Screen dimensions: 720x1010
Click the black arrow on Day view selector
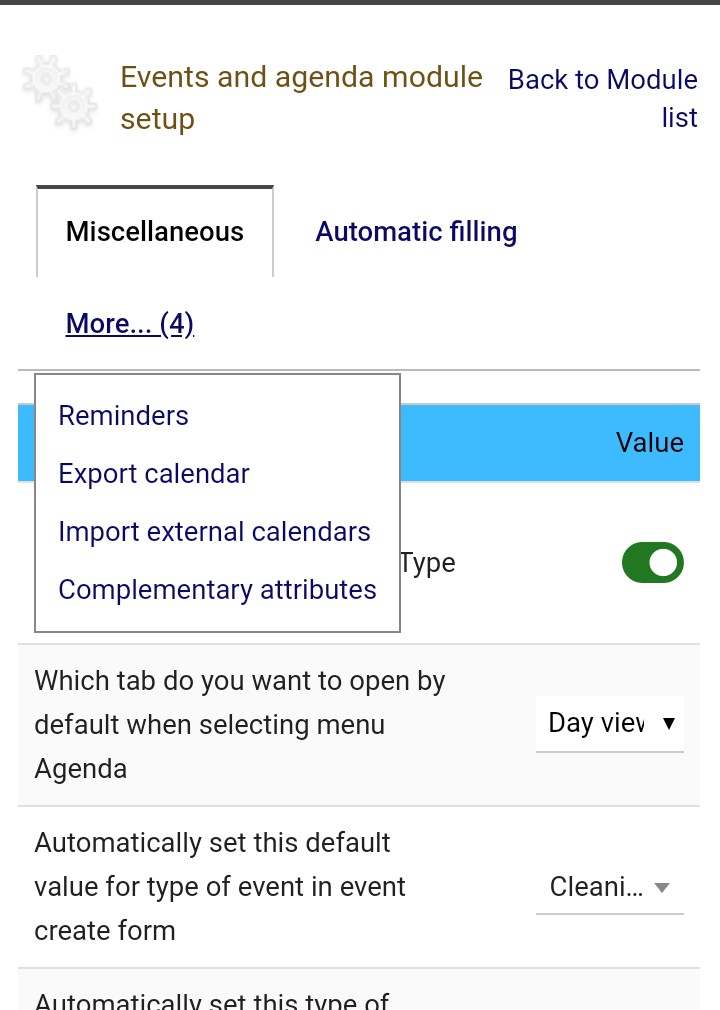point(669,723)
